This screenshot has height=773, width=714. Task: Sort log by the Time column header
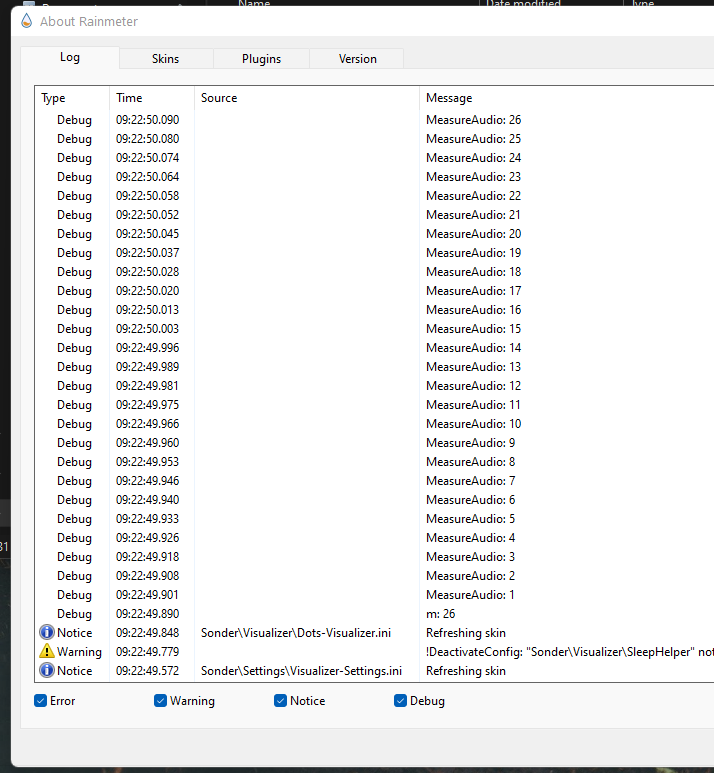pos(152,98)
